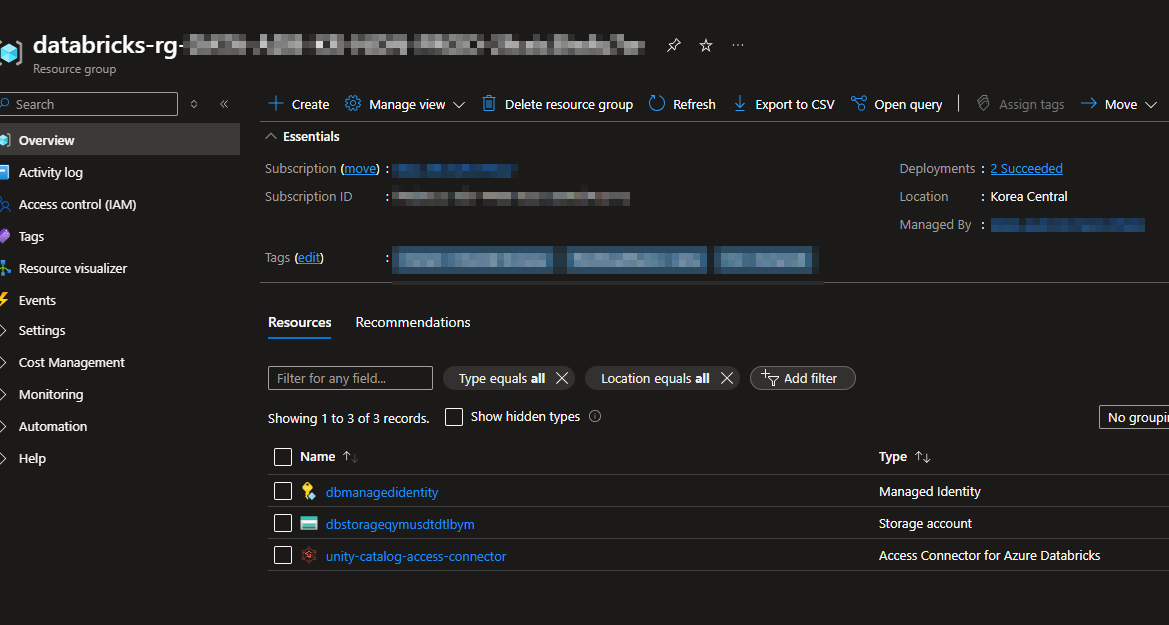The width and height of the screenshot is (1169, 625).
Task: Switch to the Resources tab
Action: (x=300, y=322)
